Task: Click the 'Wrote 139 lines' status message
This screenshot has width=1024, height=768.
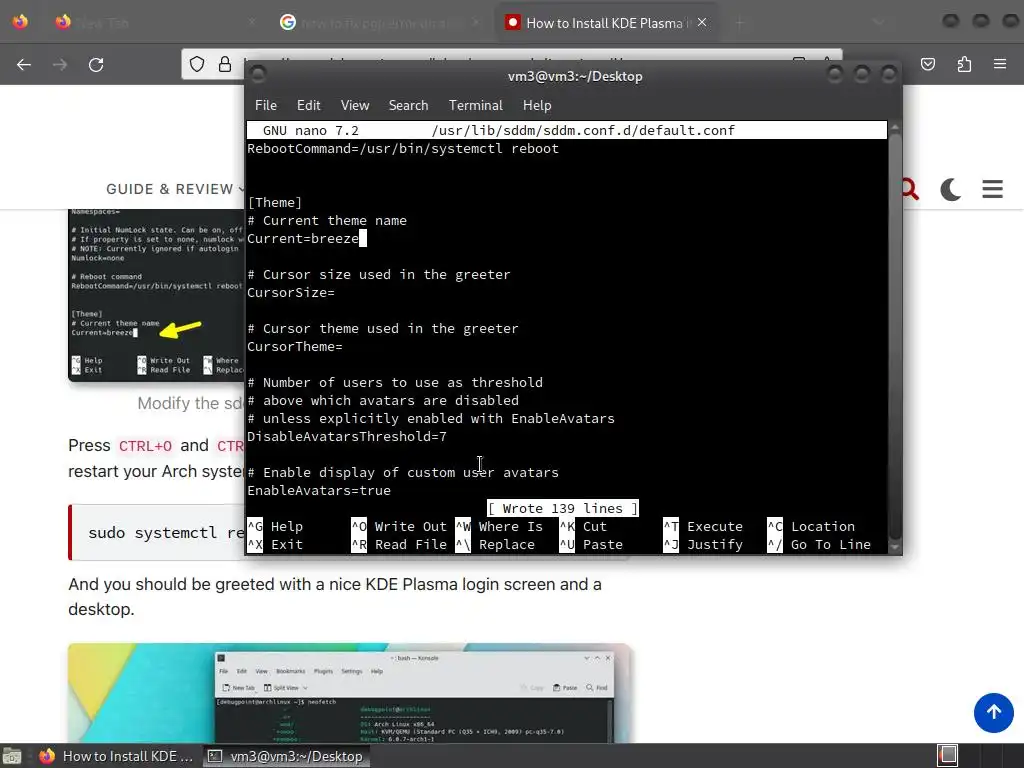Action: point(562,508)
